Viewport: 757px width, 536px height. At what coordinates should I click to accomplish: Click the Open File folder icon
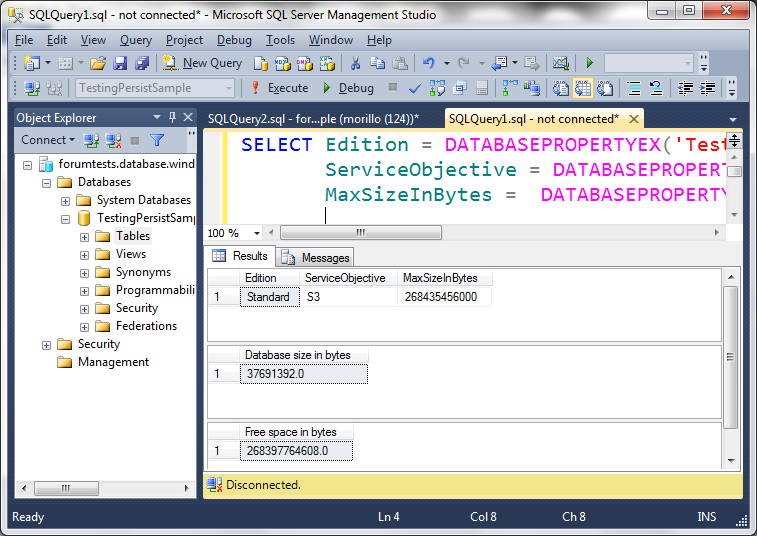[x=98, y=63]
